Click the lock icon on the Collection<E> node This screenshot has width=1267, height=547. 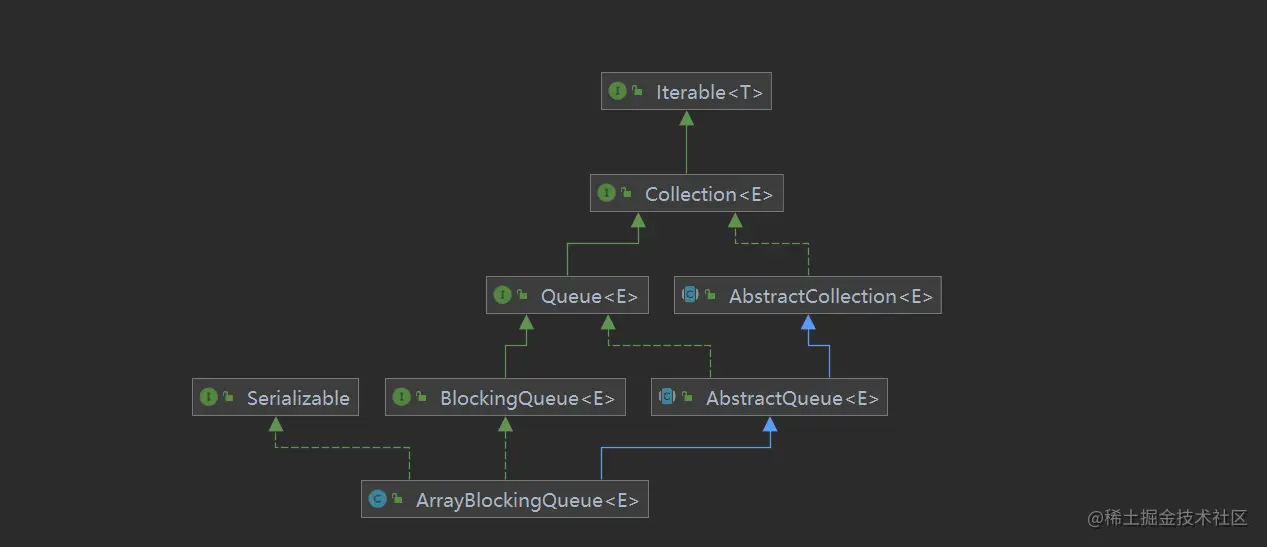point(626,194)
